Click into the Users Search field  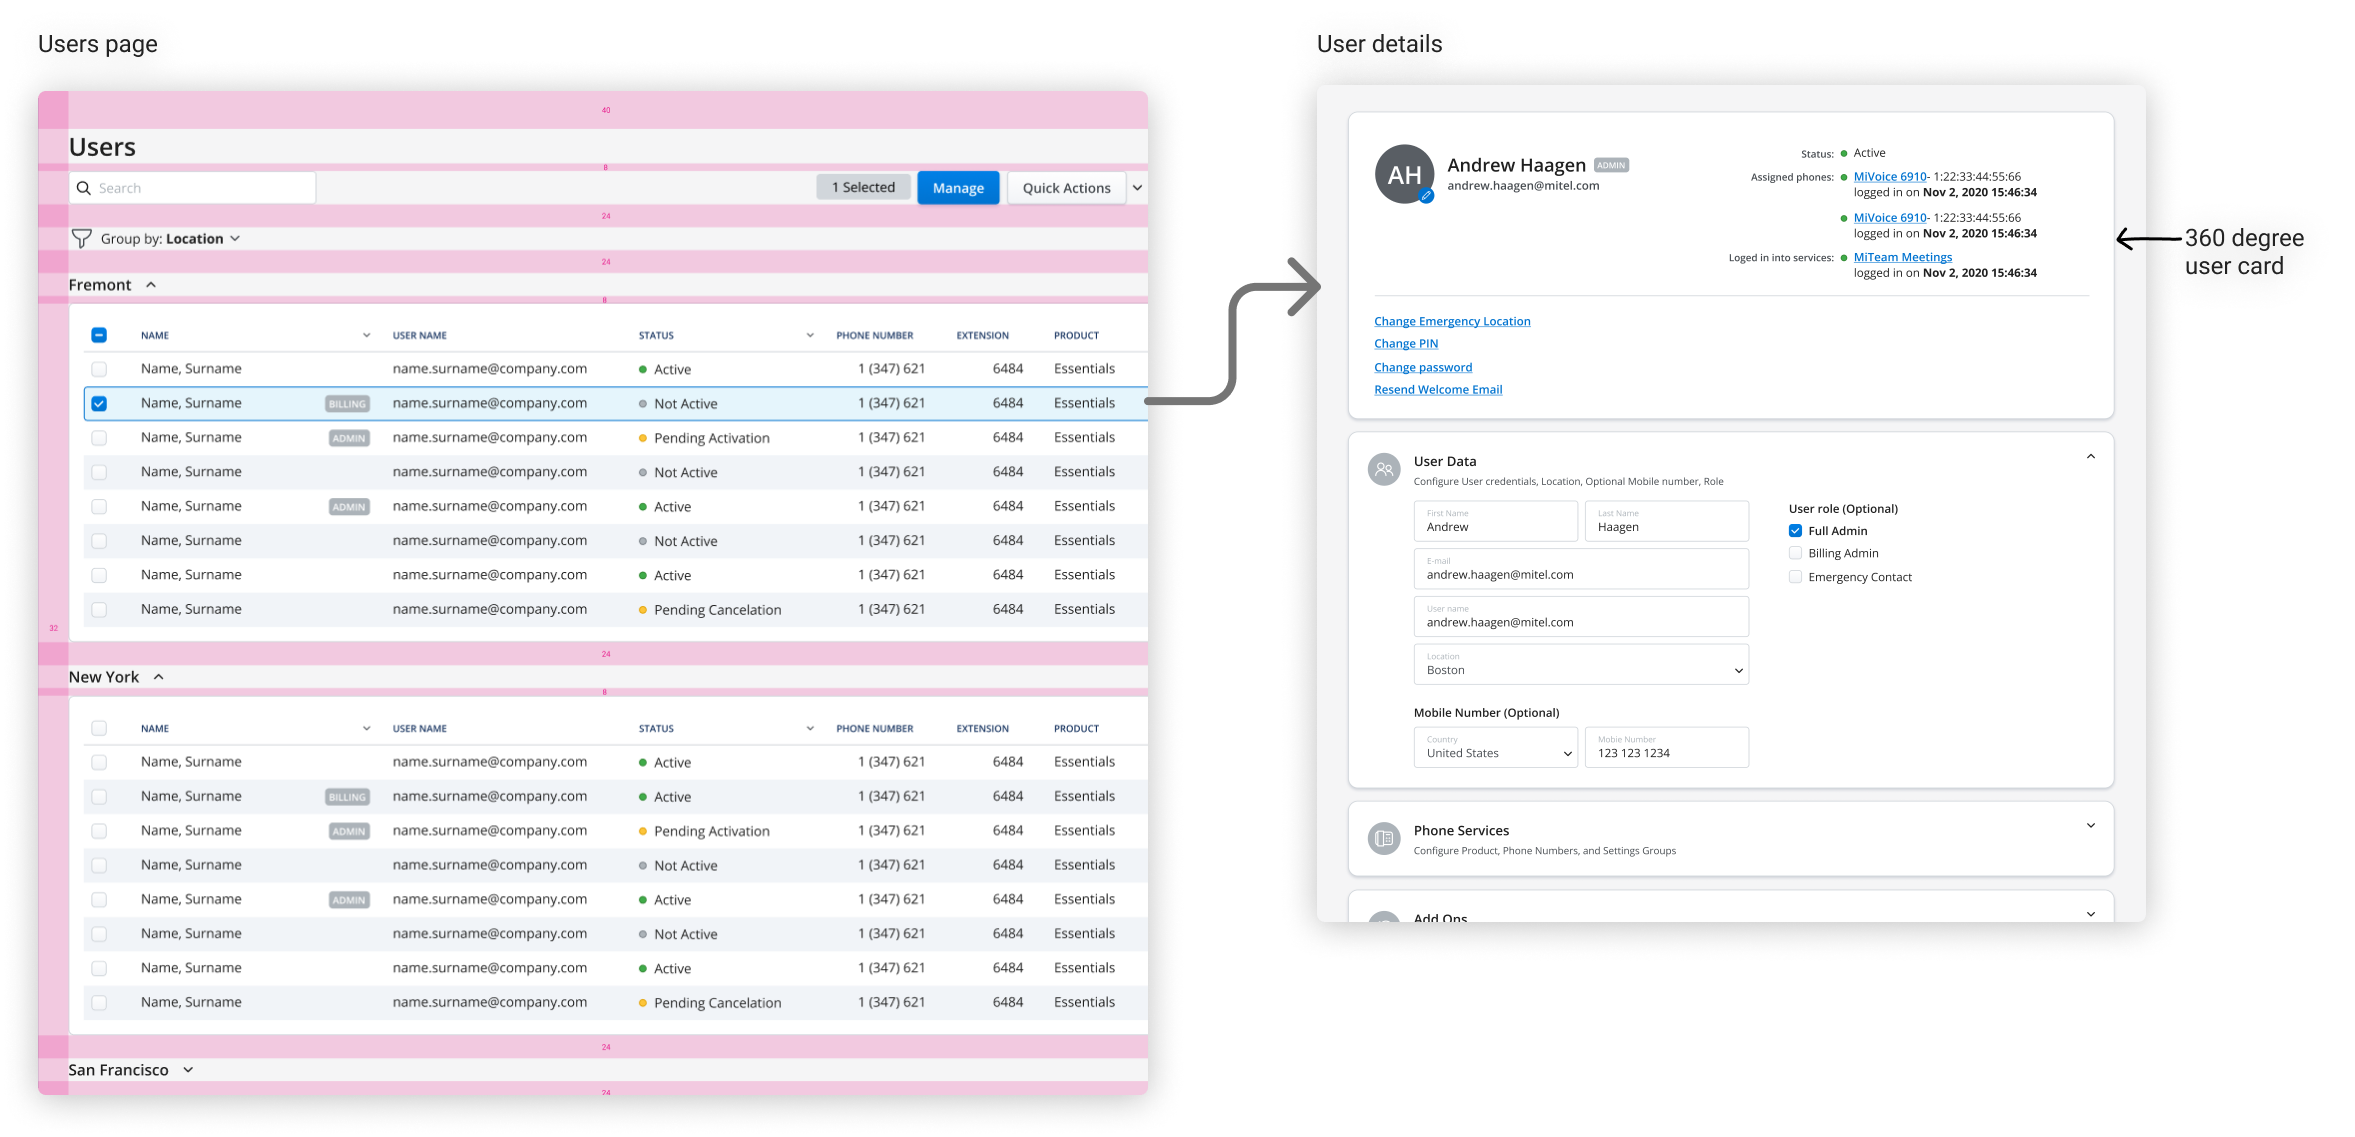click(x=200, y=188)
